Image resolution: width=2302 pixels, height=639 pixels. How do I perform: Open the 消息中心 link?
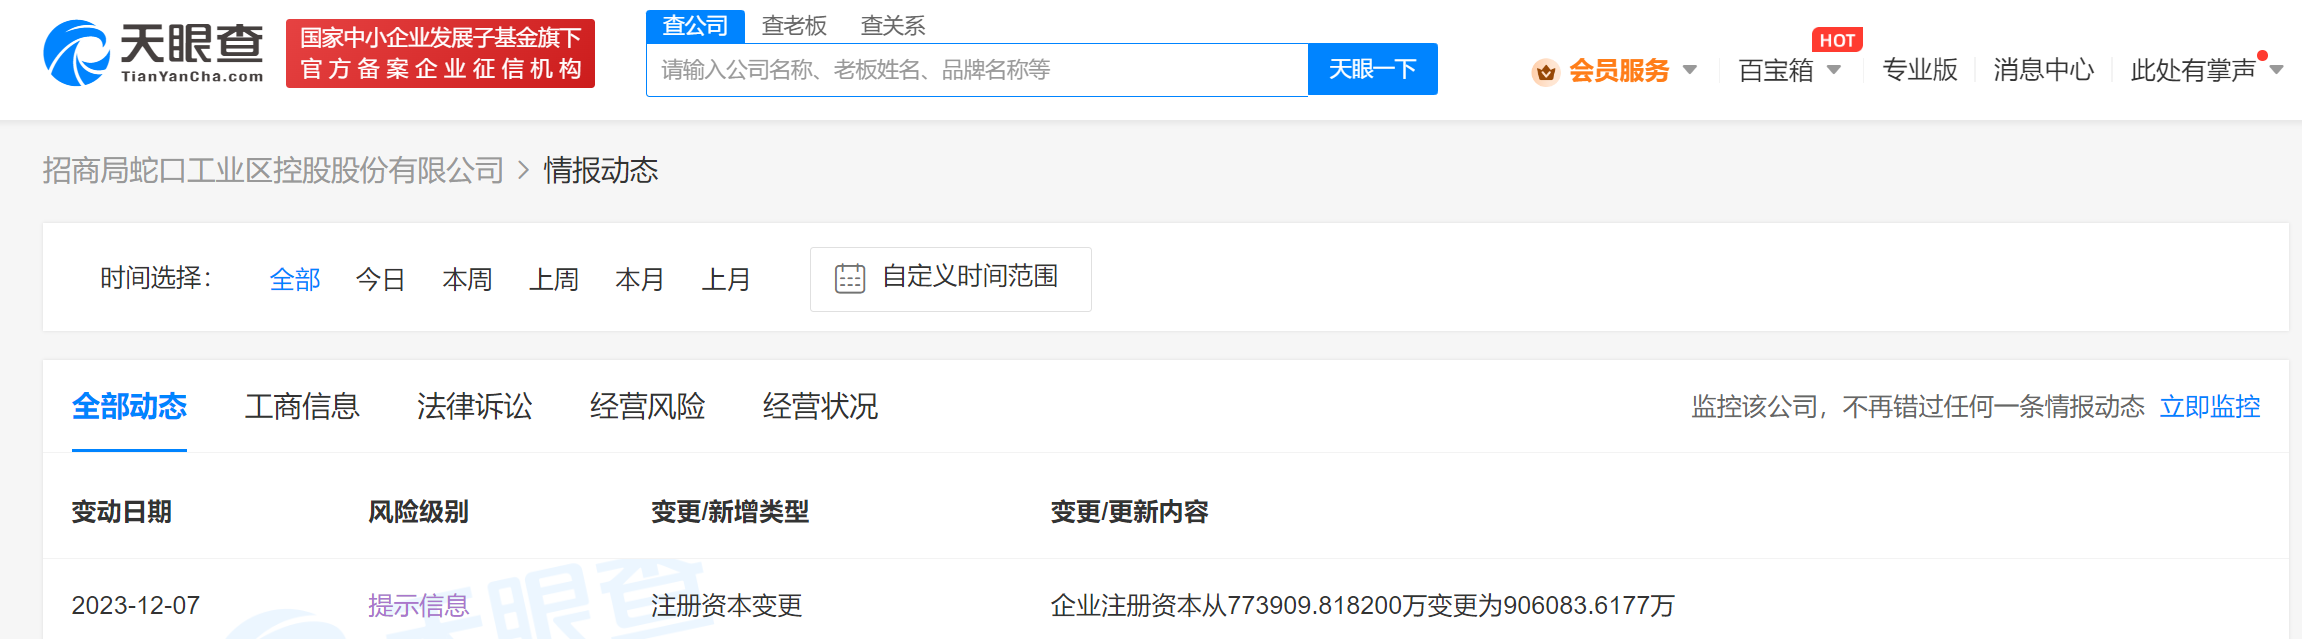(2044, 70)
